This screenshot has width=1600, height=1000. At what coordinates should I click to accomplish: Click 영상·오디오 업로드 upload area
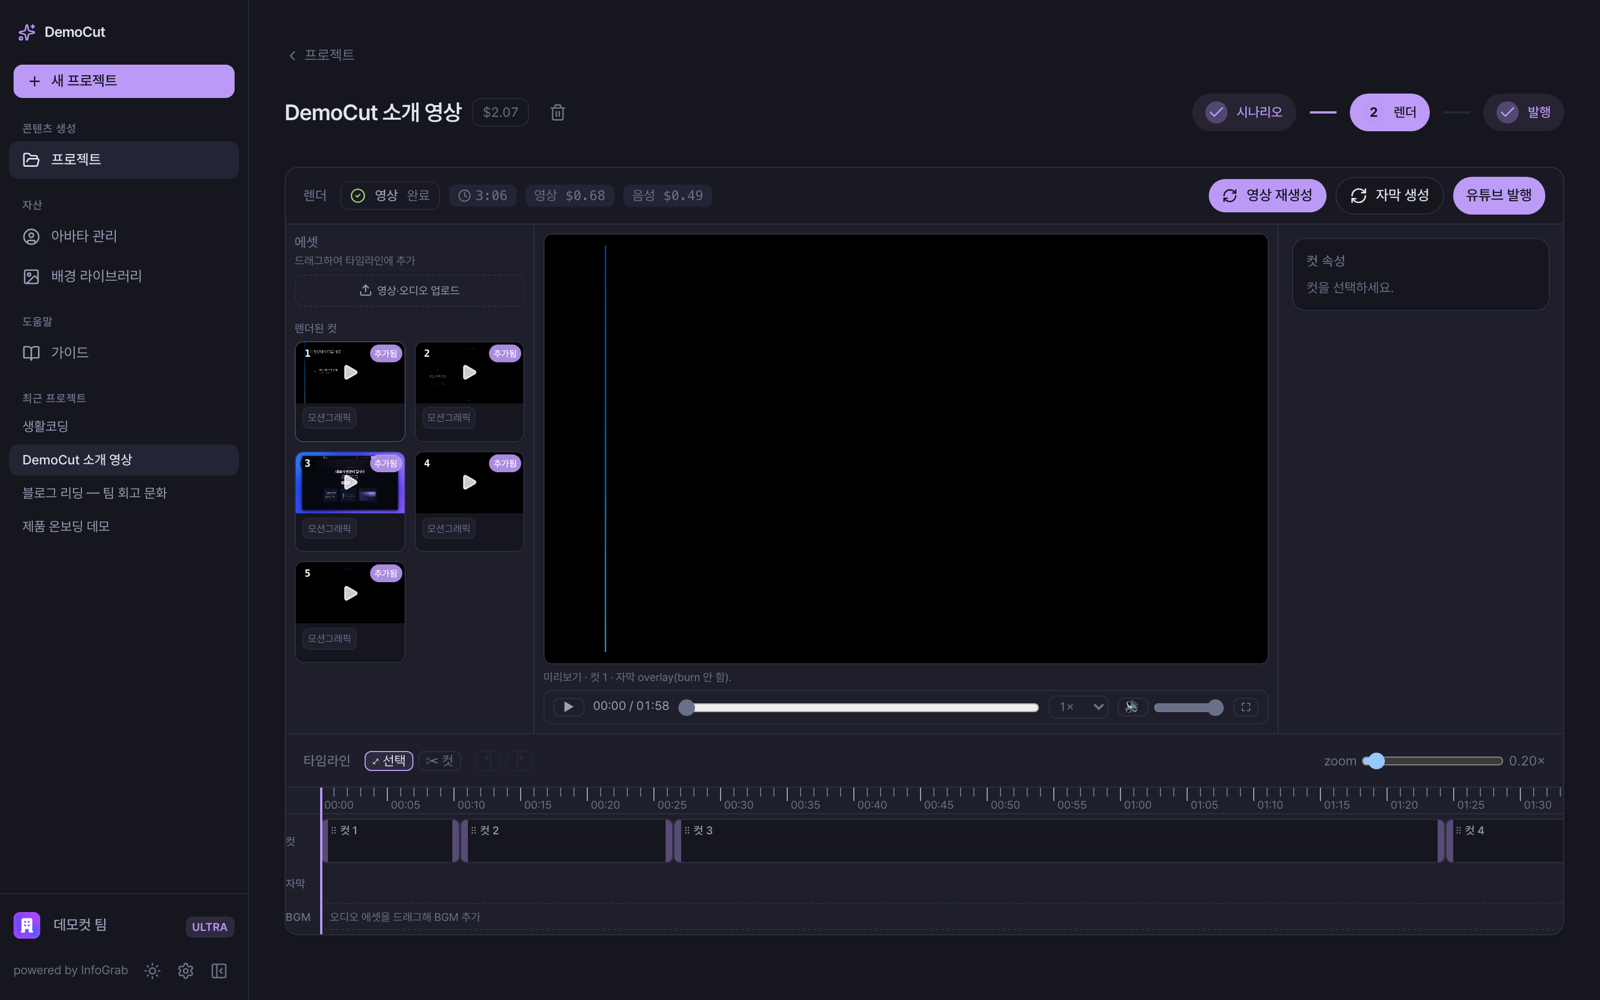[410, 291]
